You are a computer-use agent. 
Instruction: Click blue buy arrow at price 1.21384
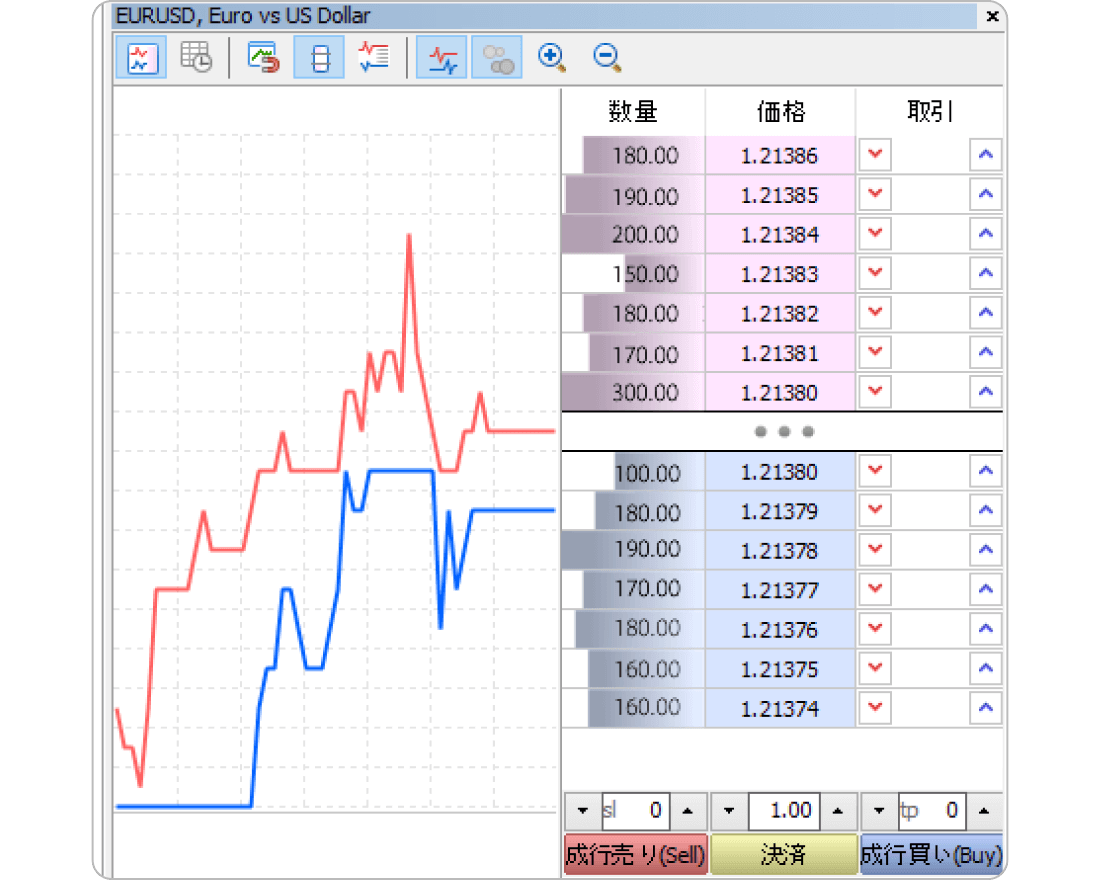tap(986, 233)
